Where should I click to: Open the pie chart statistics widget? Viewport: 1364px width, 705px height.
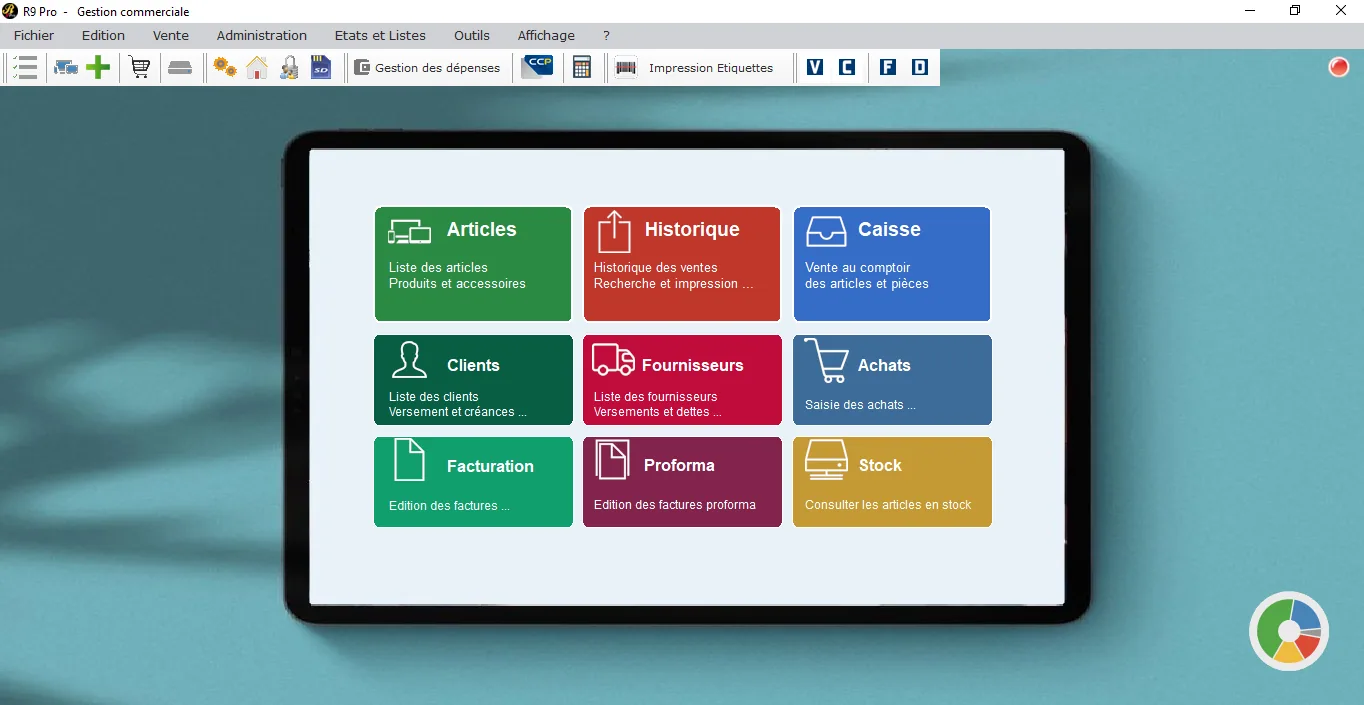tap(1289, 630)
